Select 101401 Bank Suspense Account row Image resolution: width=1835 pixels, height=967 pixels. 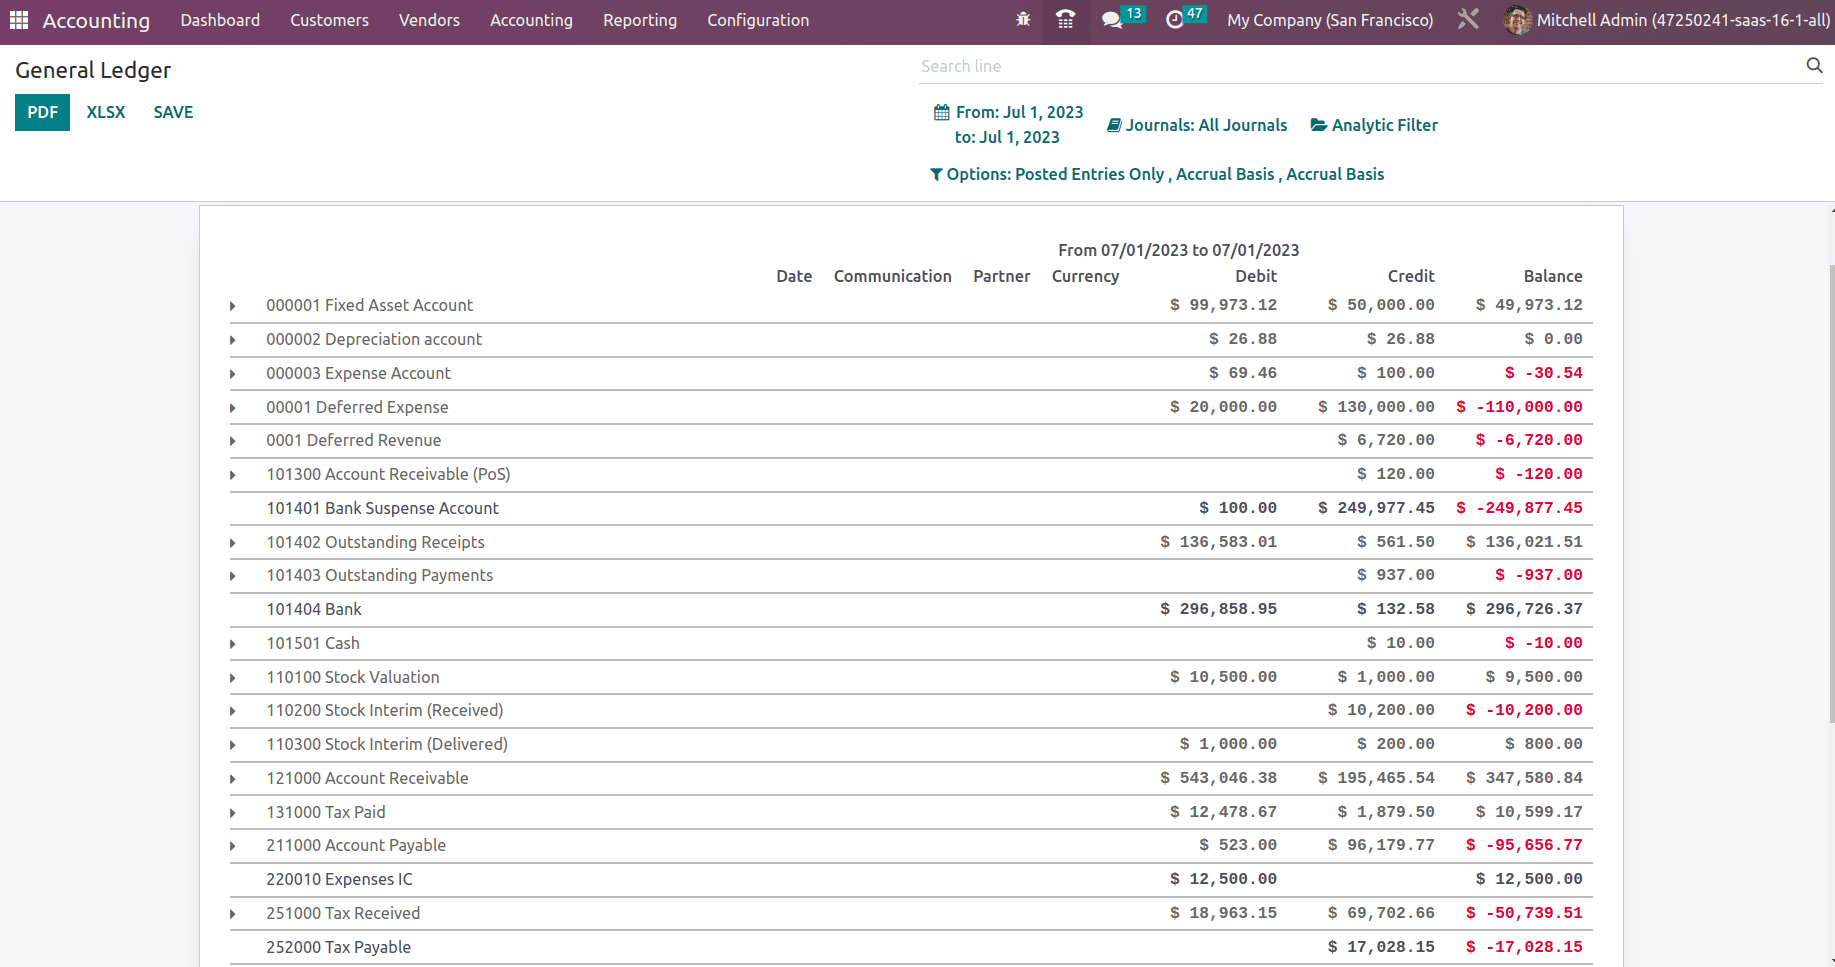[x=911, y=508]
